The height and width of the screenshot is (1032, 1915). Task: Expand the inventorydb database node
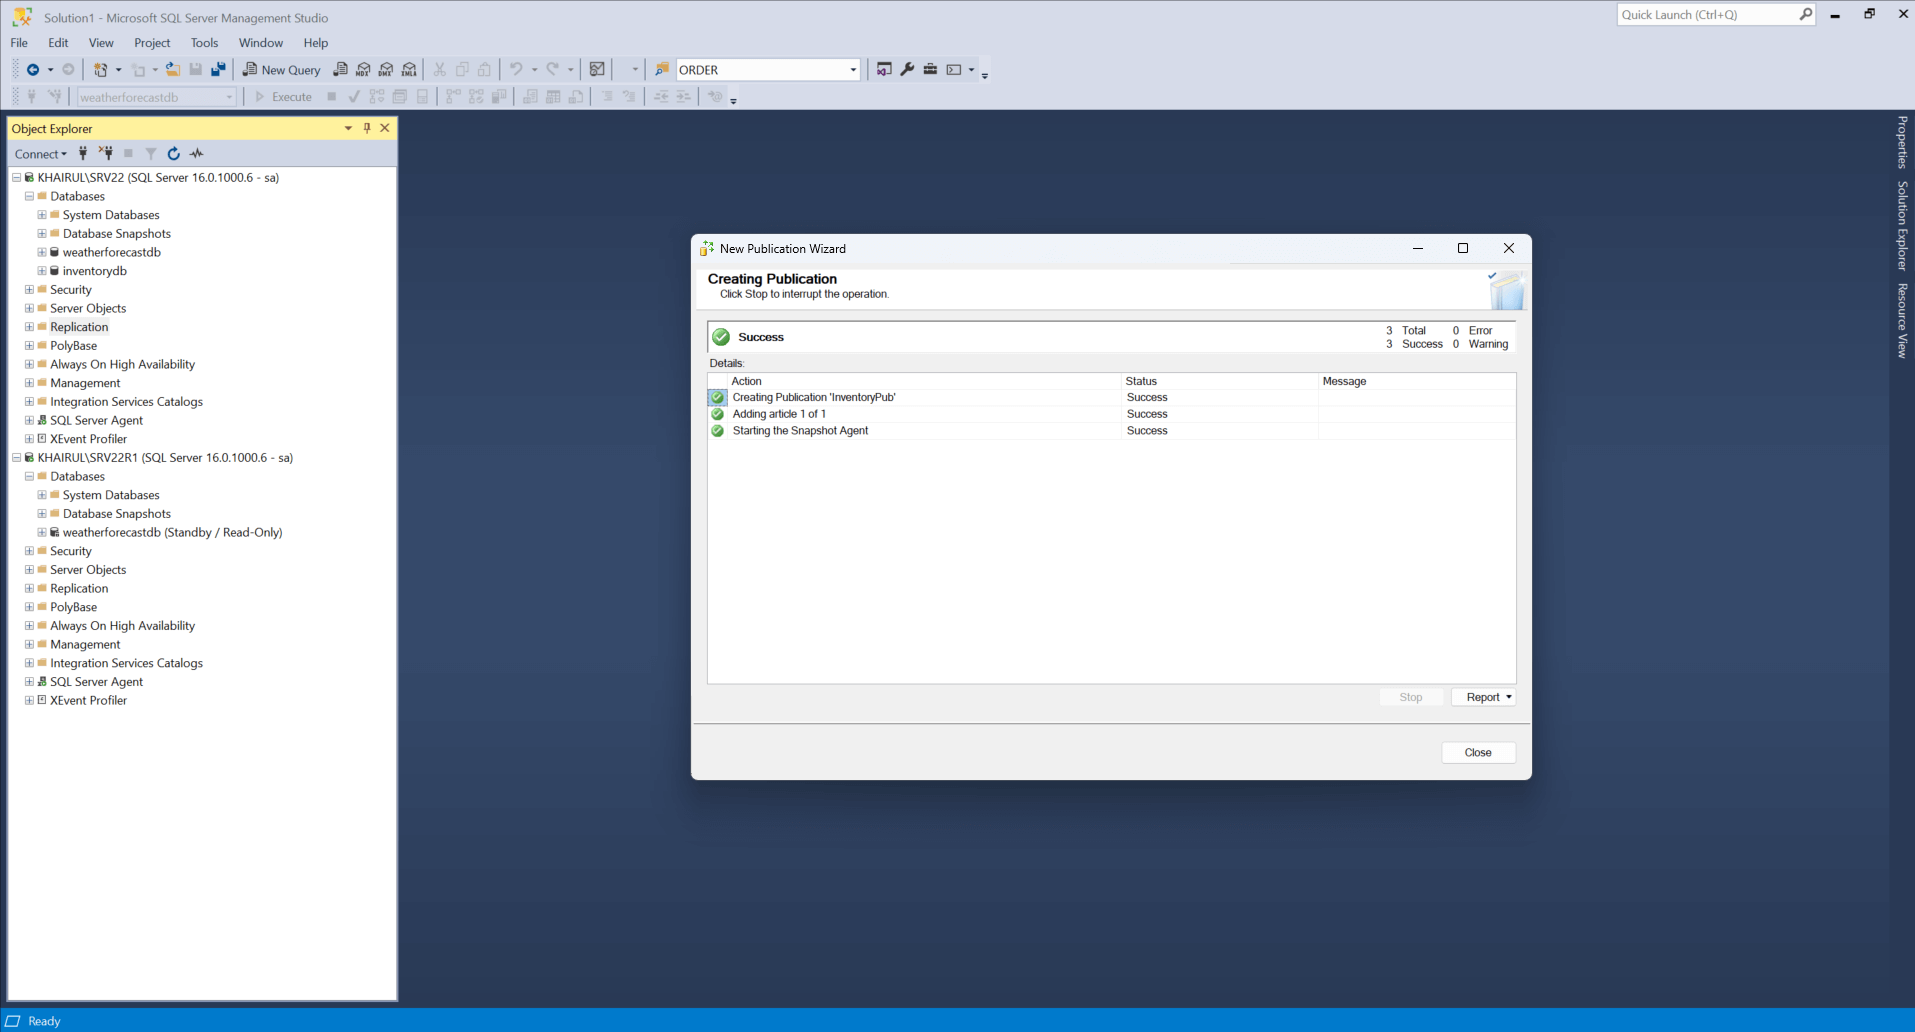click(x=42, y=271)
